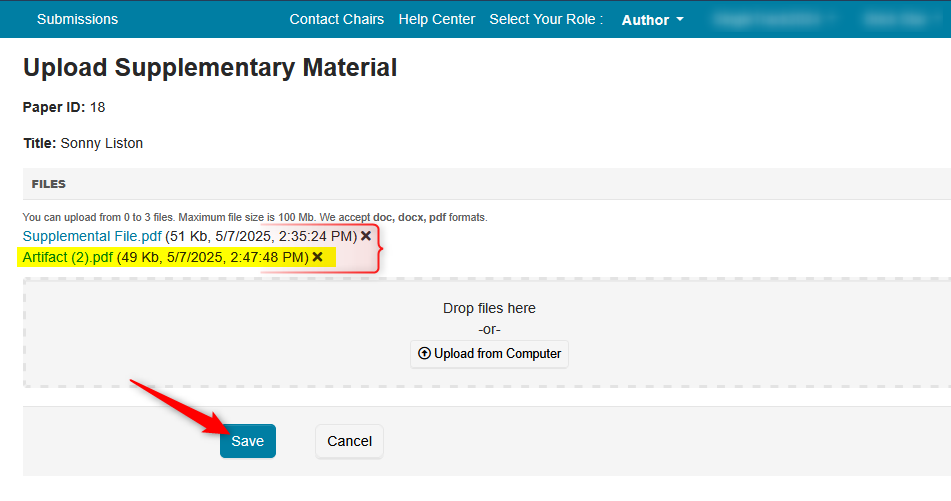Cancel the supplementary material upload
Image resolution: width=951 pixels, height=501 pixels.
349,441
